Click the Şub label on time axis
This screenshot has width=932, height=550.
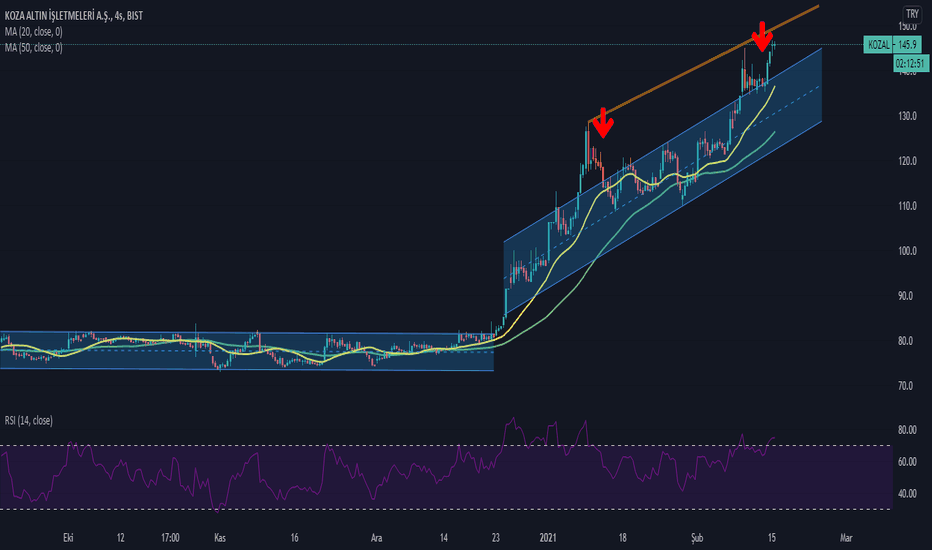[697, 538]
